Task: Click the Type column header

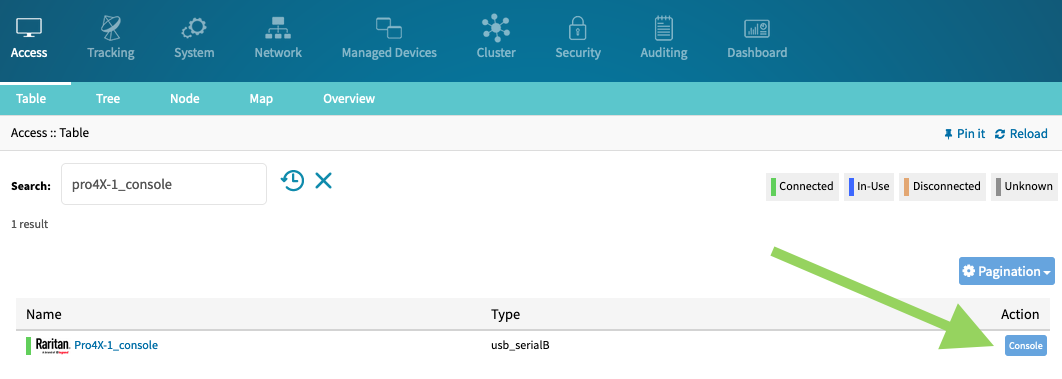Action: [505, 314]
